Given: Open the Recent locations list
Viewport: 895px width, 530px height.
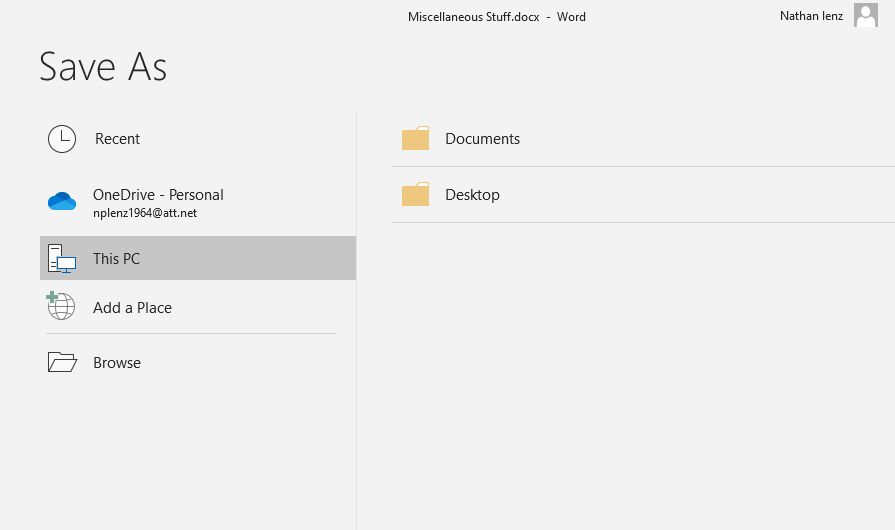Looking at the screenshot, I should click(x=198, y=139).
